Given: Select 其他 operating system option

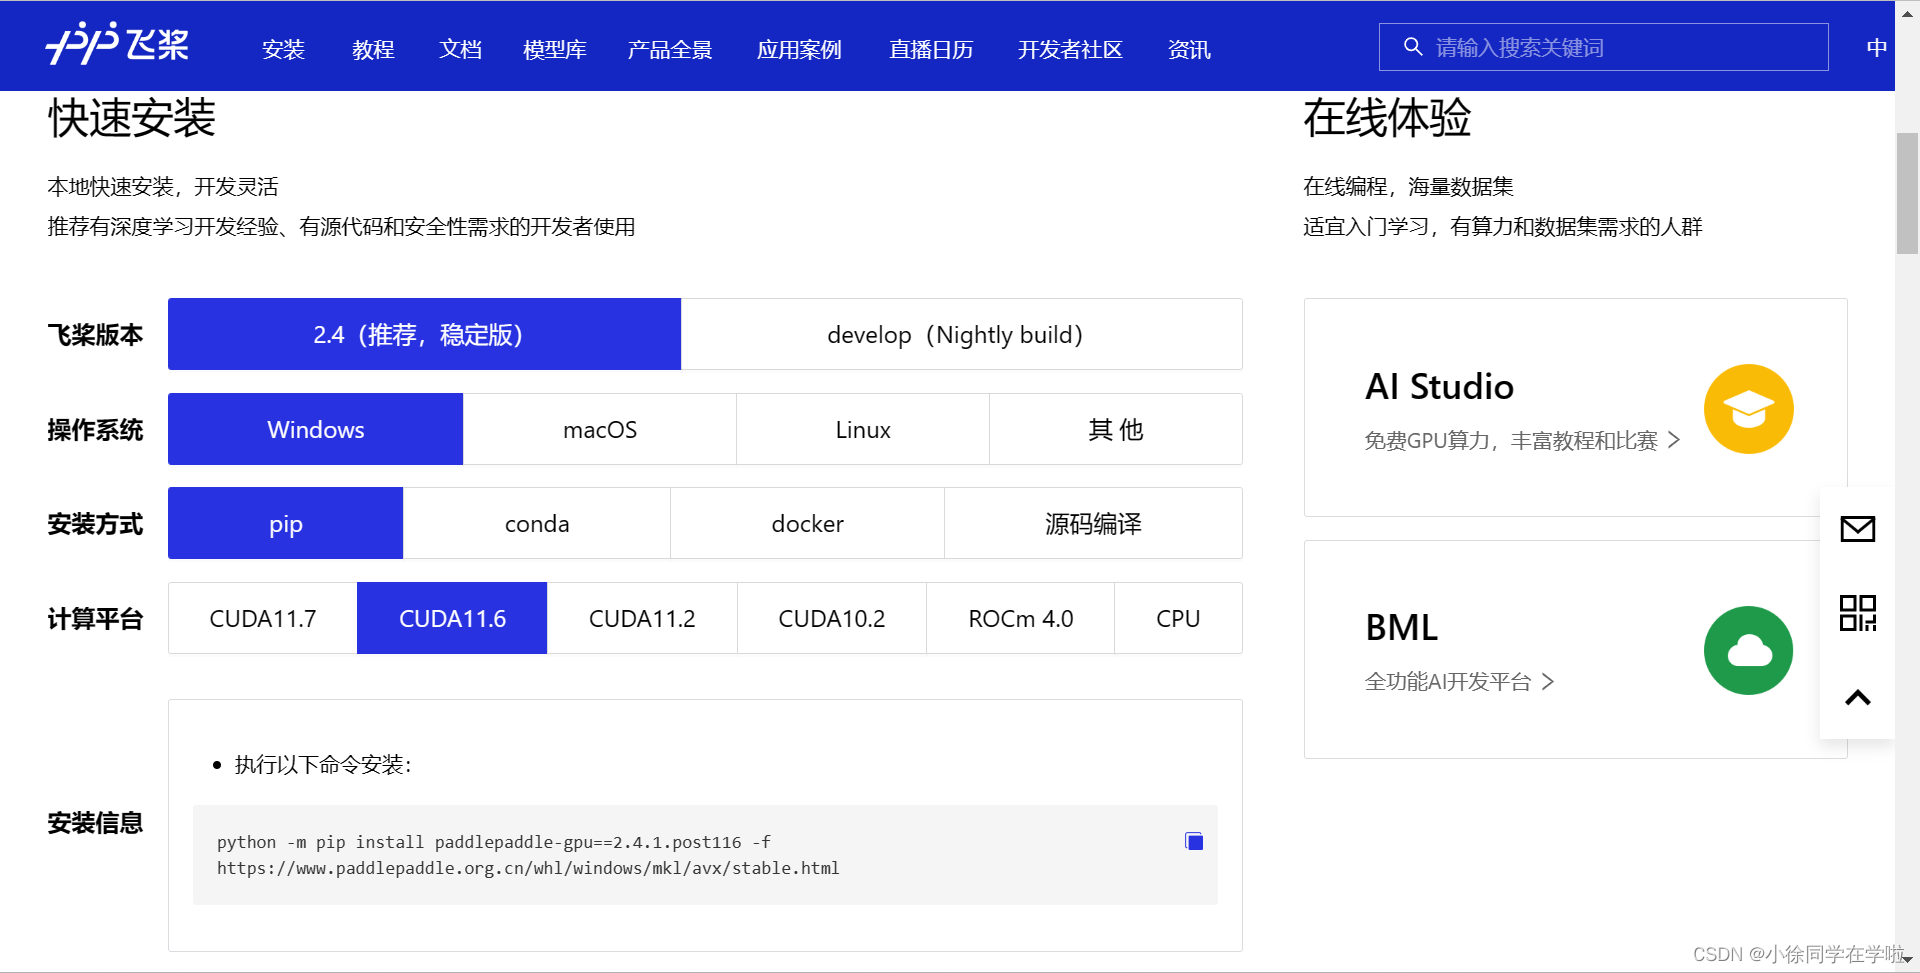Looking at the screenshot, I should tap(1116, 429).
